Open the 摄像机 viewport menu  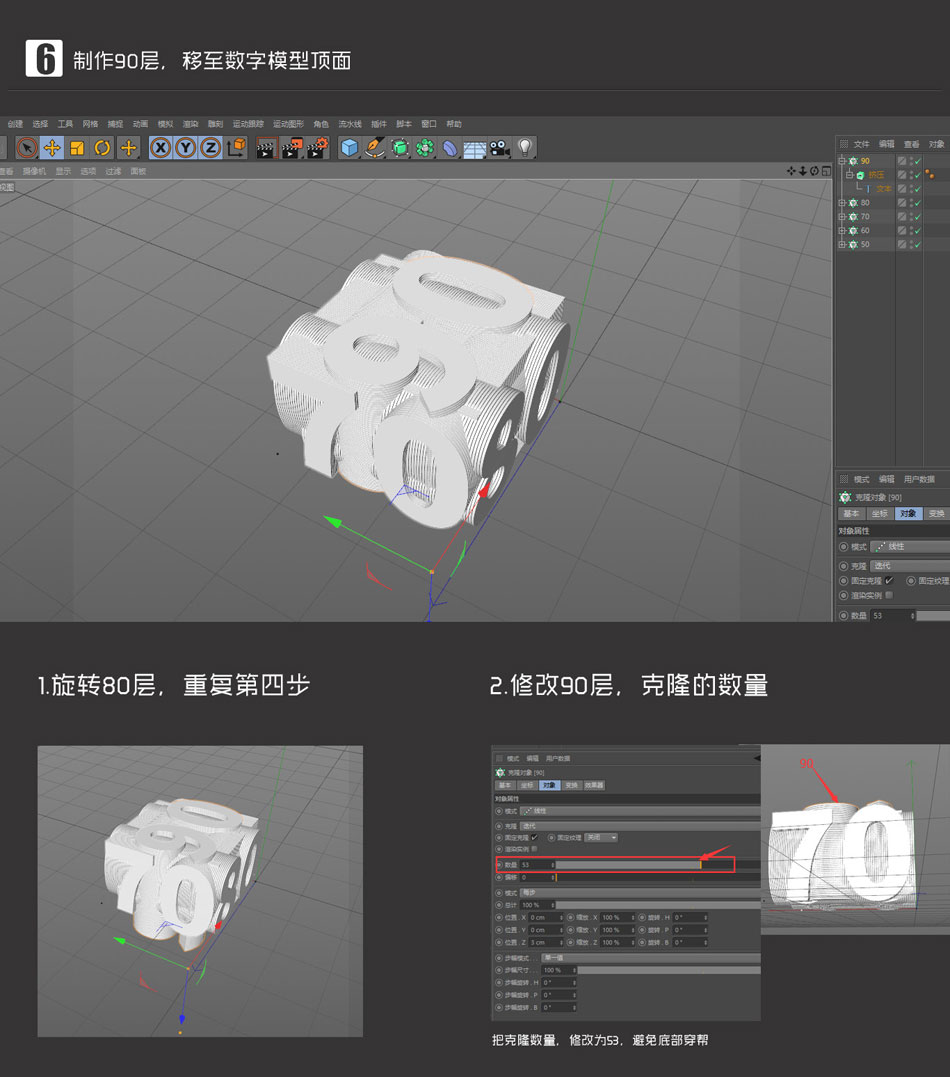(x=34, y=171)
